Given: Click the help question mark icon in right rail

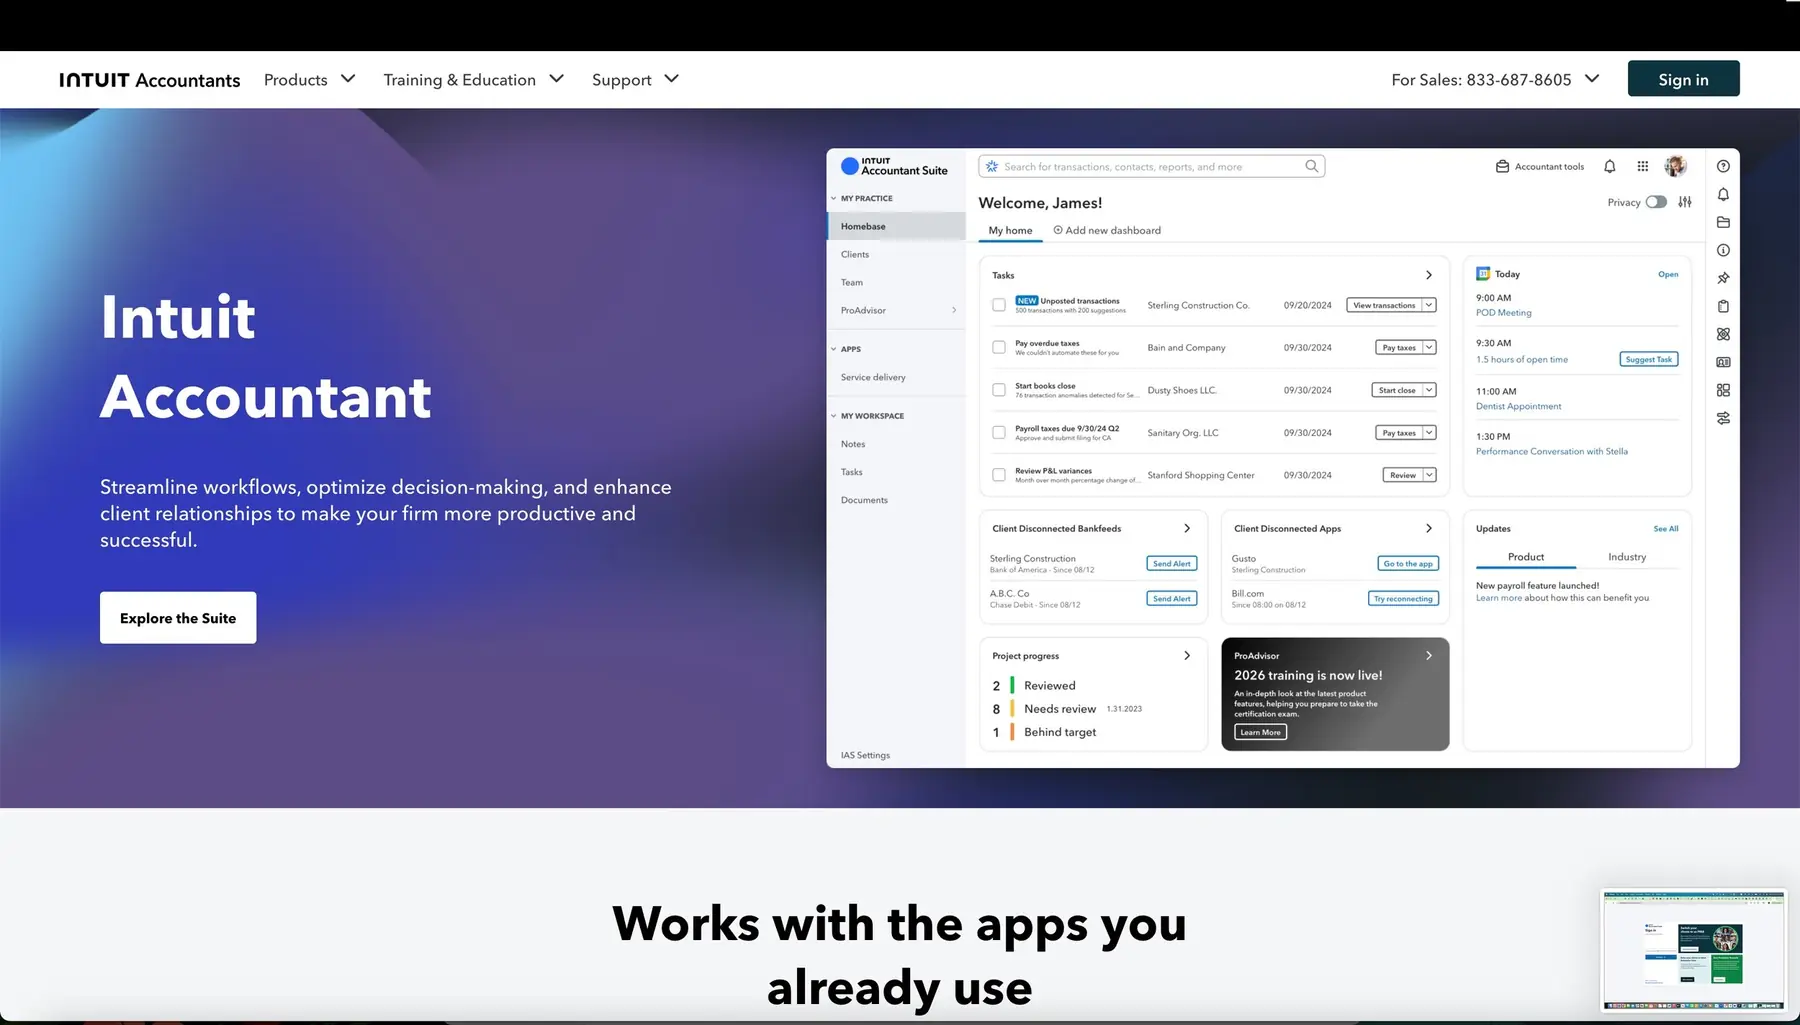Looking at the screenshot, I should click(1723, 167).
